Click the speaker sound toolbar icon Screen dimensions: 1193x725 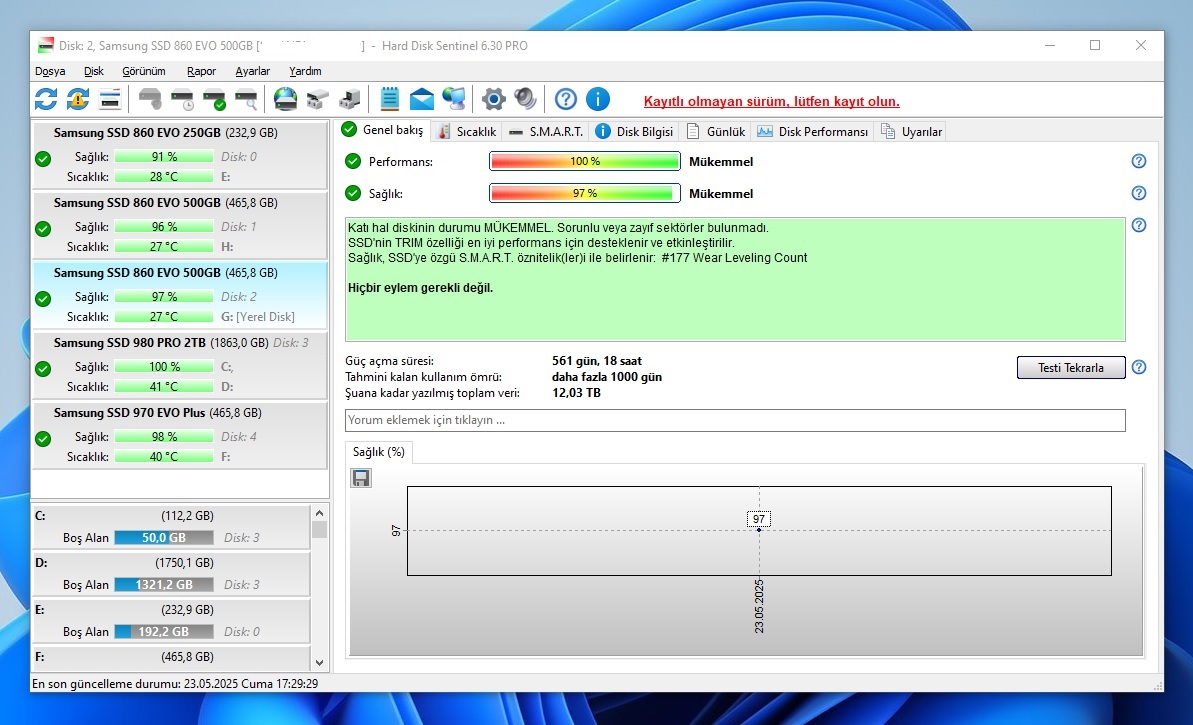coord(525,99)
